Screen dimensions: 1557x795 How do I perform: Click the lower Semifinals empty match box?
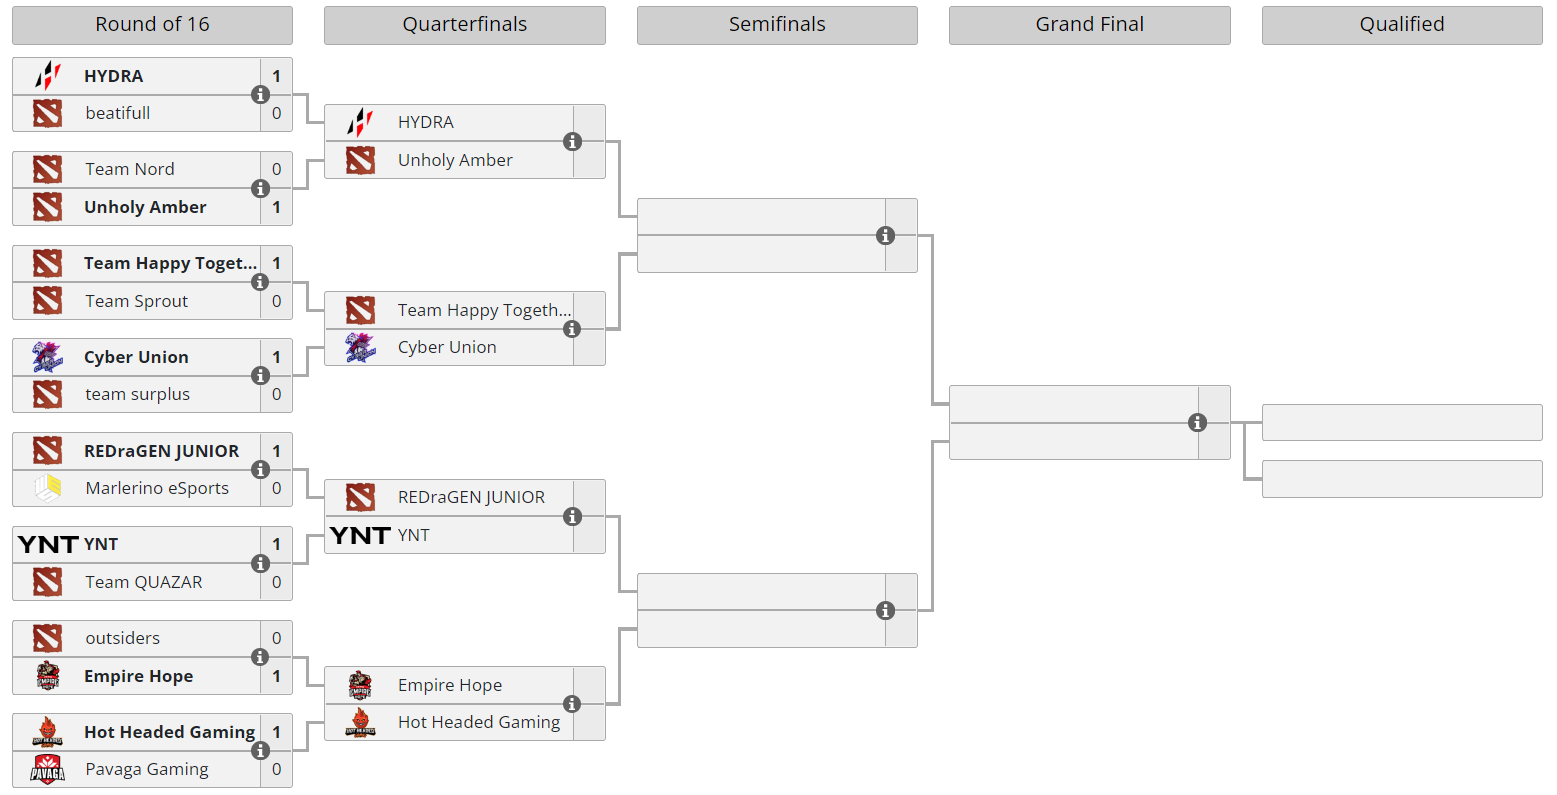760,610
